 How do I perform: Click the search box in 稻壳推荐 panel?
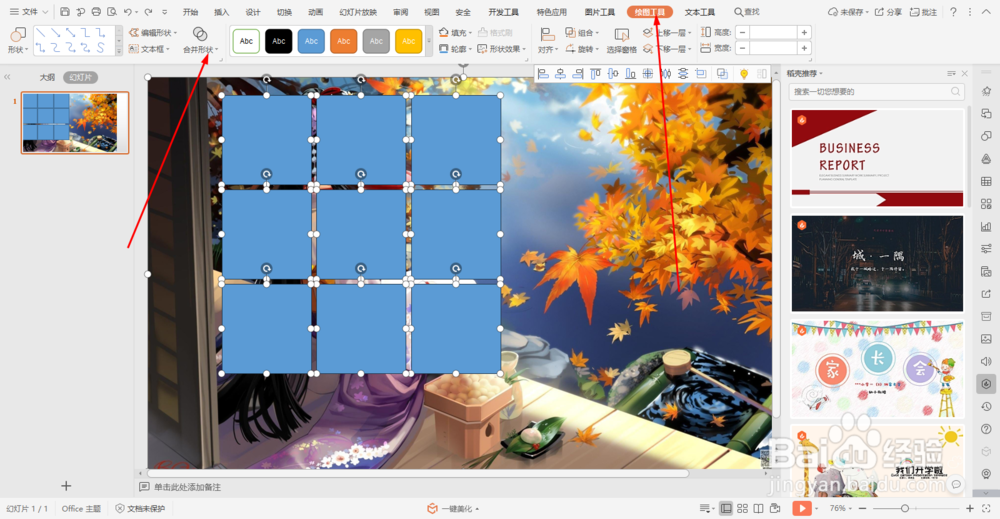pyautogui.click(x=876, y=92)
